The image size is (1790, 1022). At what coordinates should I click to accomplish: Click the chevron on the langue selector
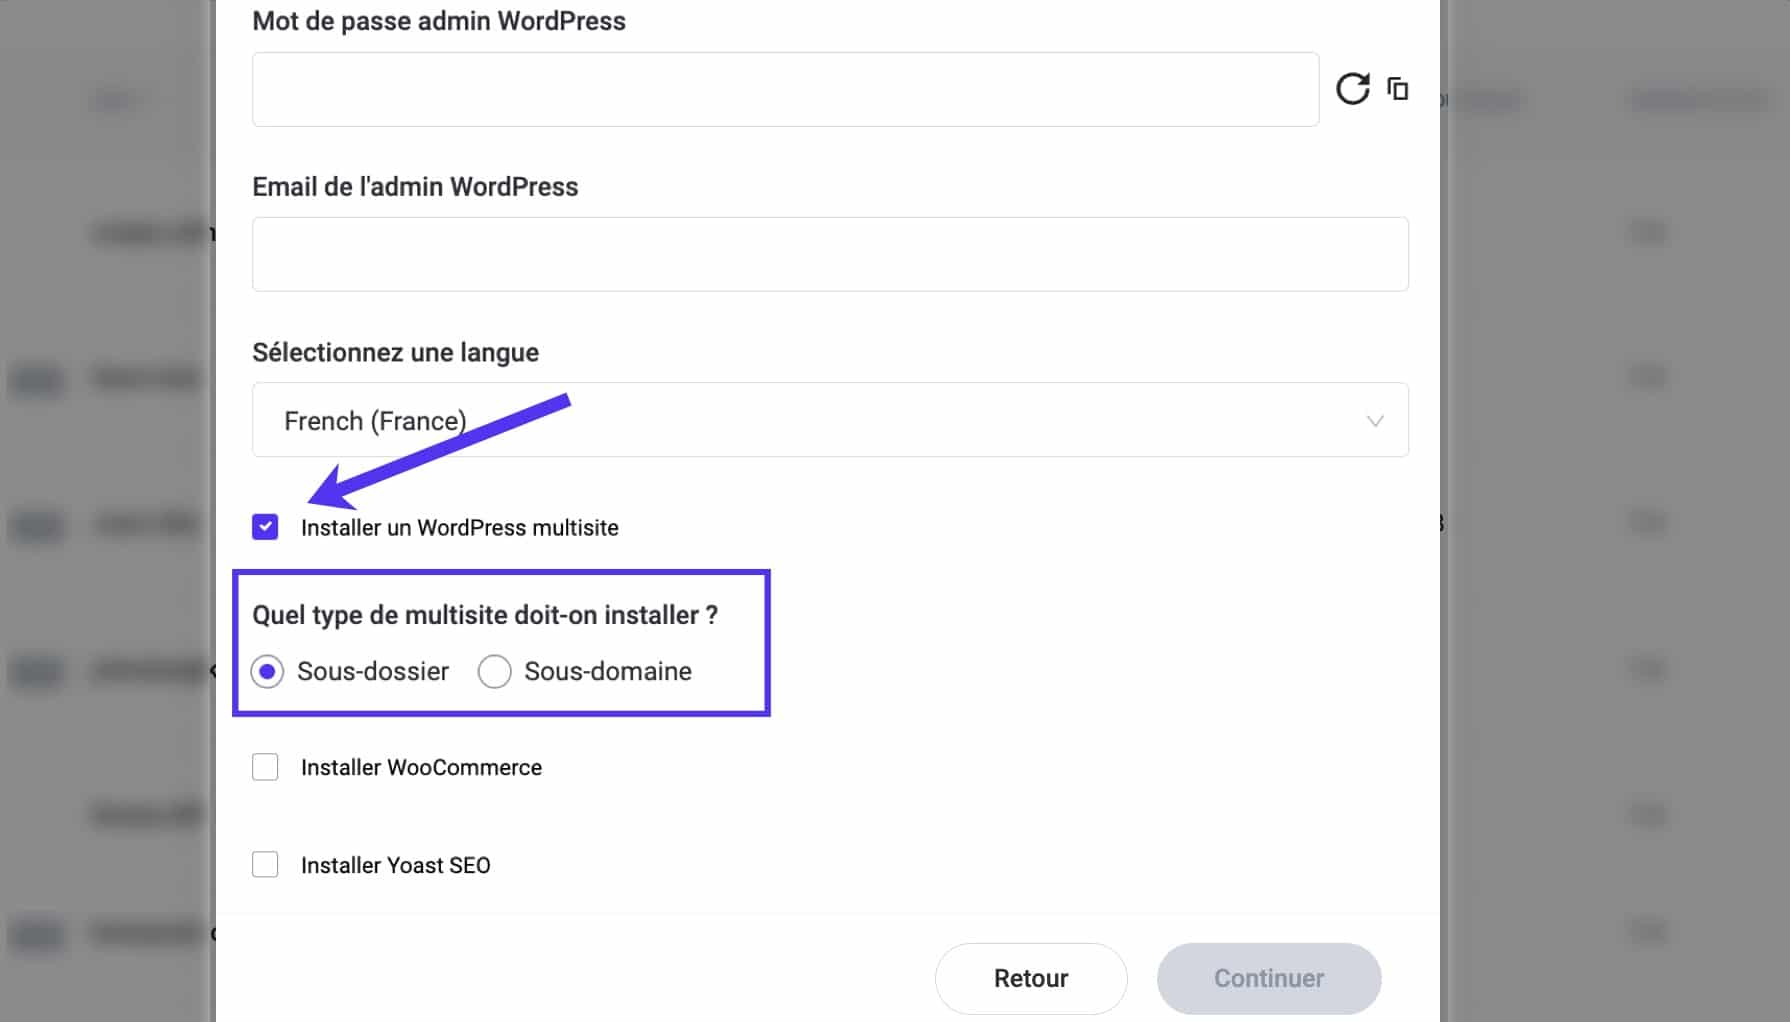pos(1376,420)
